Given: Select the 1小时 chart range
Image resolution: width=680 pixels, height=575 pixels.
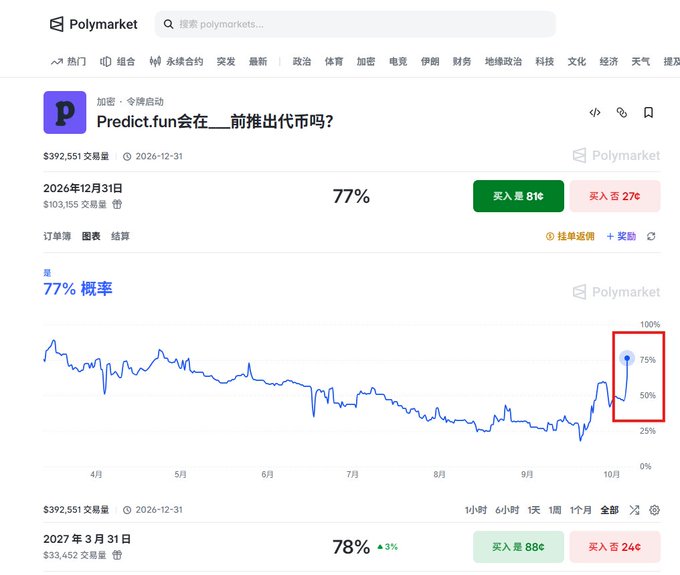Looking at the screenshot, I should click(x=476, y=510).
